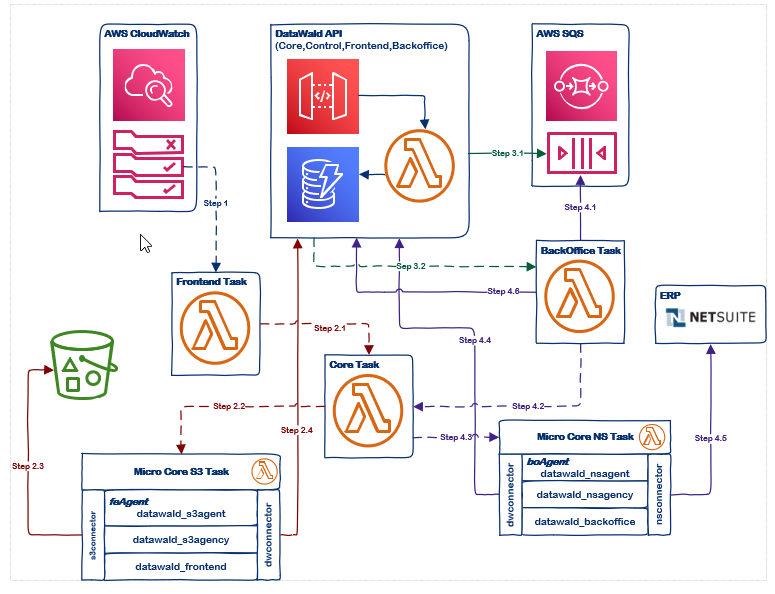Select the ERP label
Image resolution: width=775 pixels, height=594 pixels.
[670, 296]
